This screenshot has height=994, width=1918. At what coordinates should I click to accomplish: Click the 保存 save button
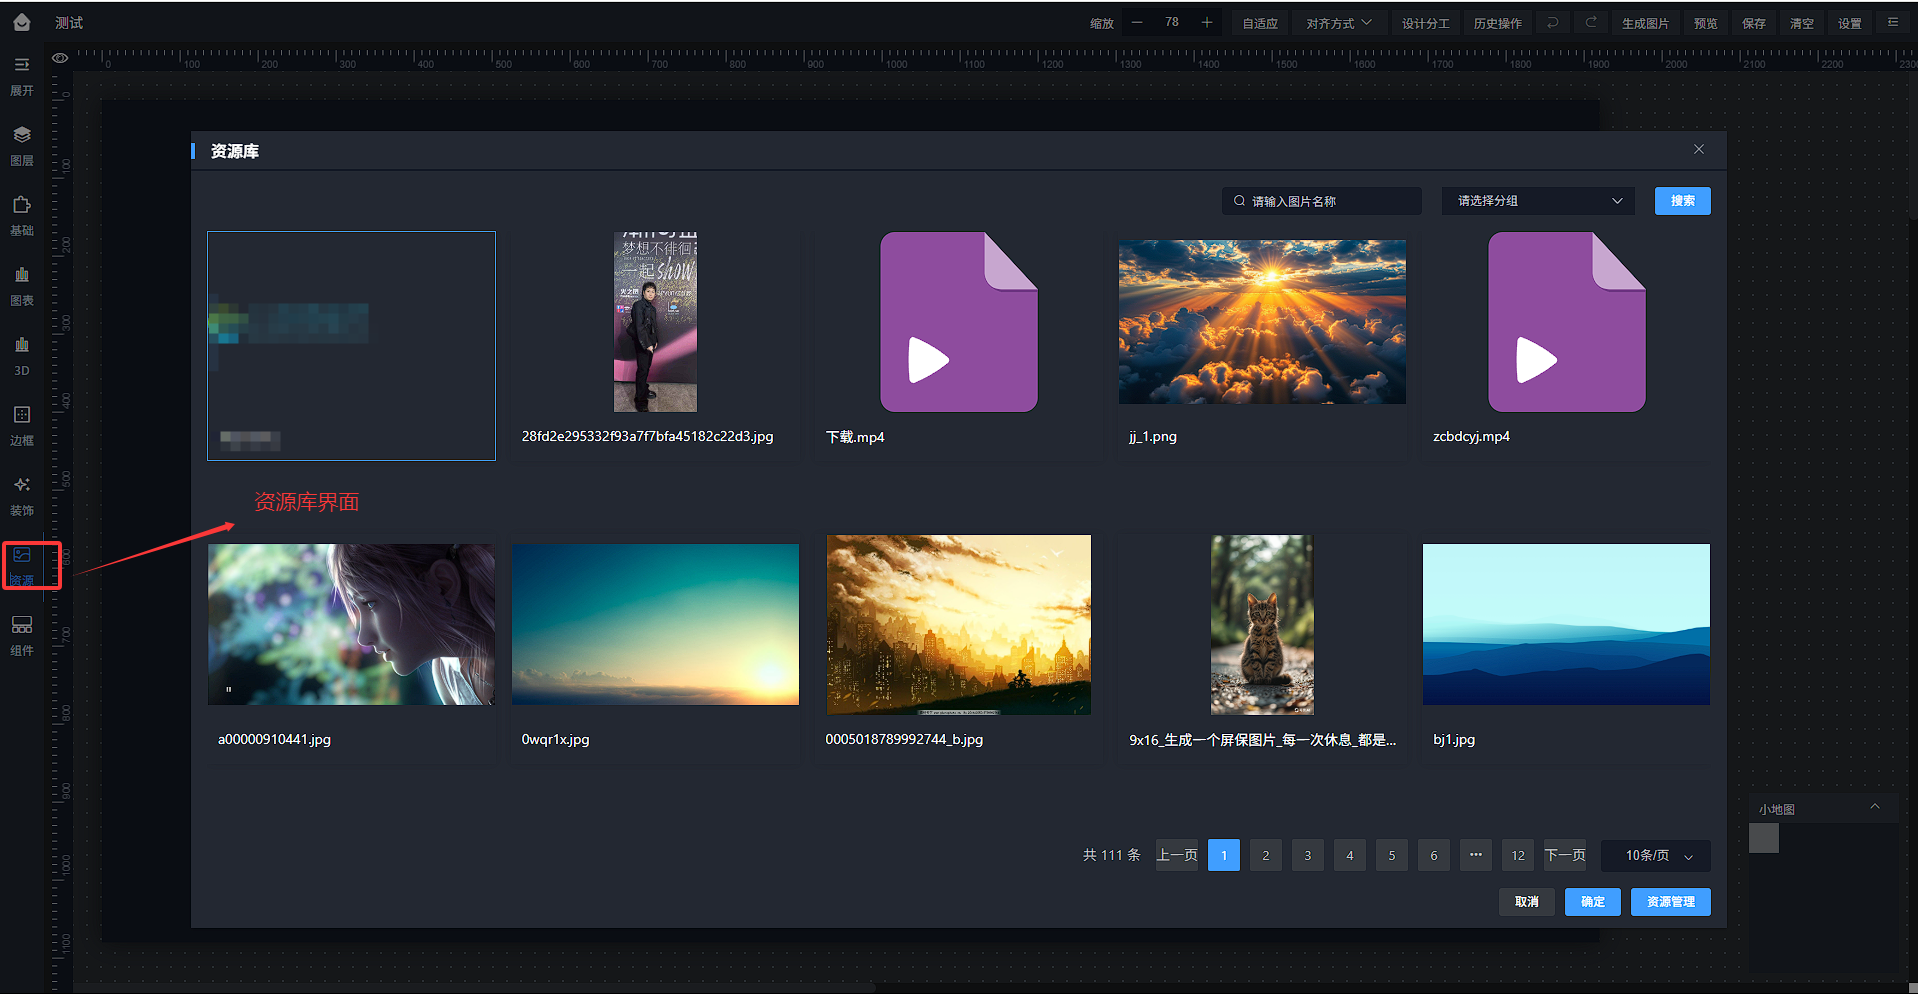point(1754,23)
